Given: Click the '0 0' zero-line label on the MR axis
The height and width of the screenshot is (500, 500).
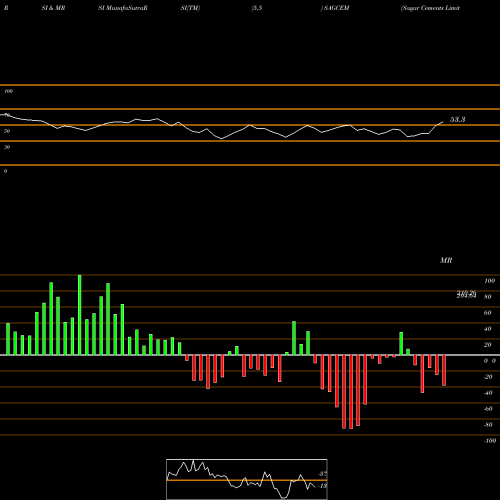Looking at the screenshot, I should point(490,361).
